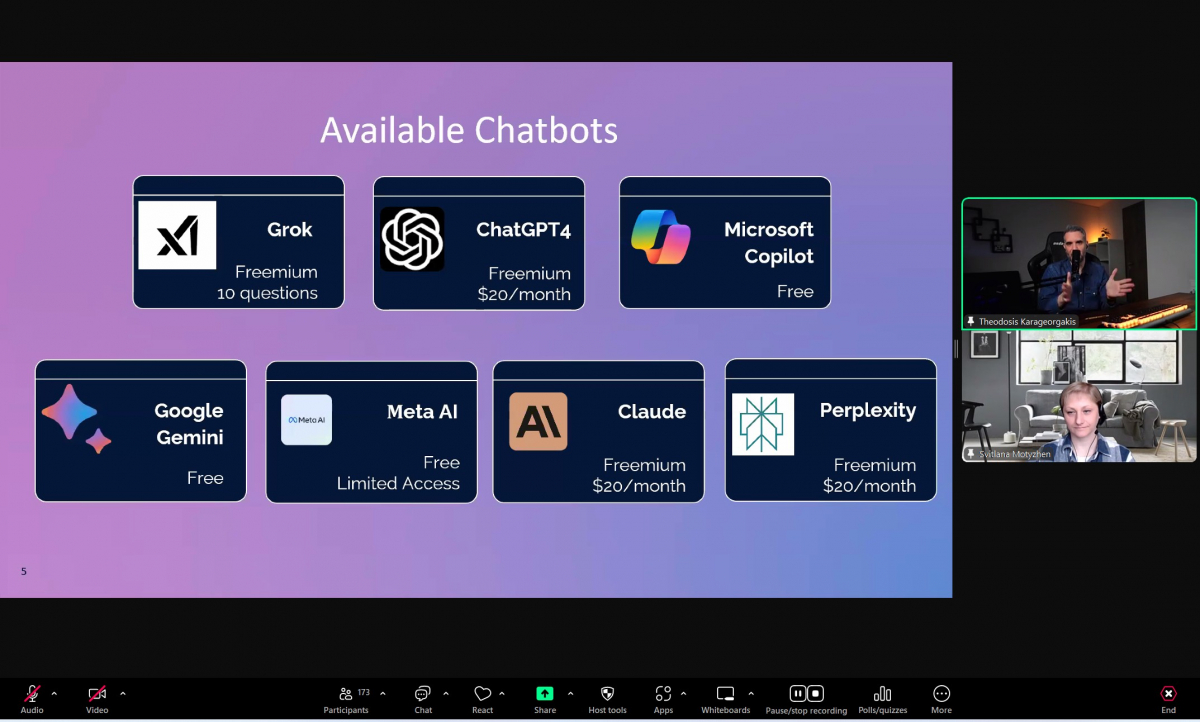Open the video options arrow next to Video
Screen dimensions: 1200x722
point(123,693)
